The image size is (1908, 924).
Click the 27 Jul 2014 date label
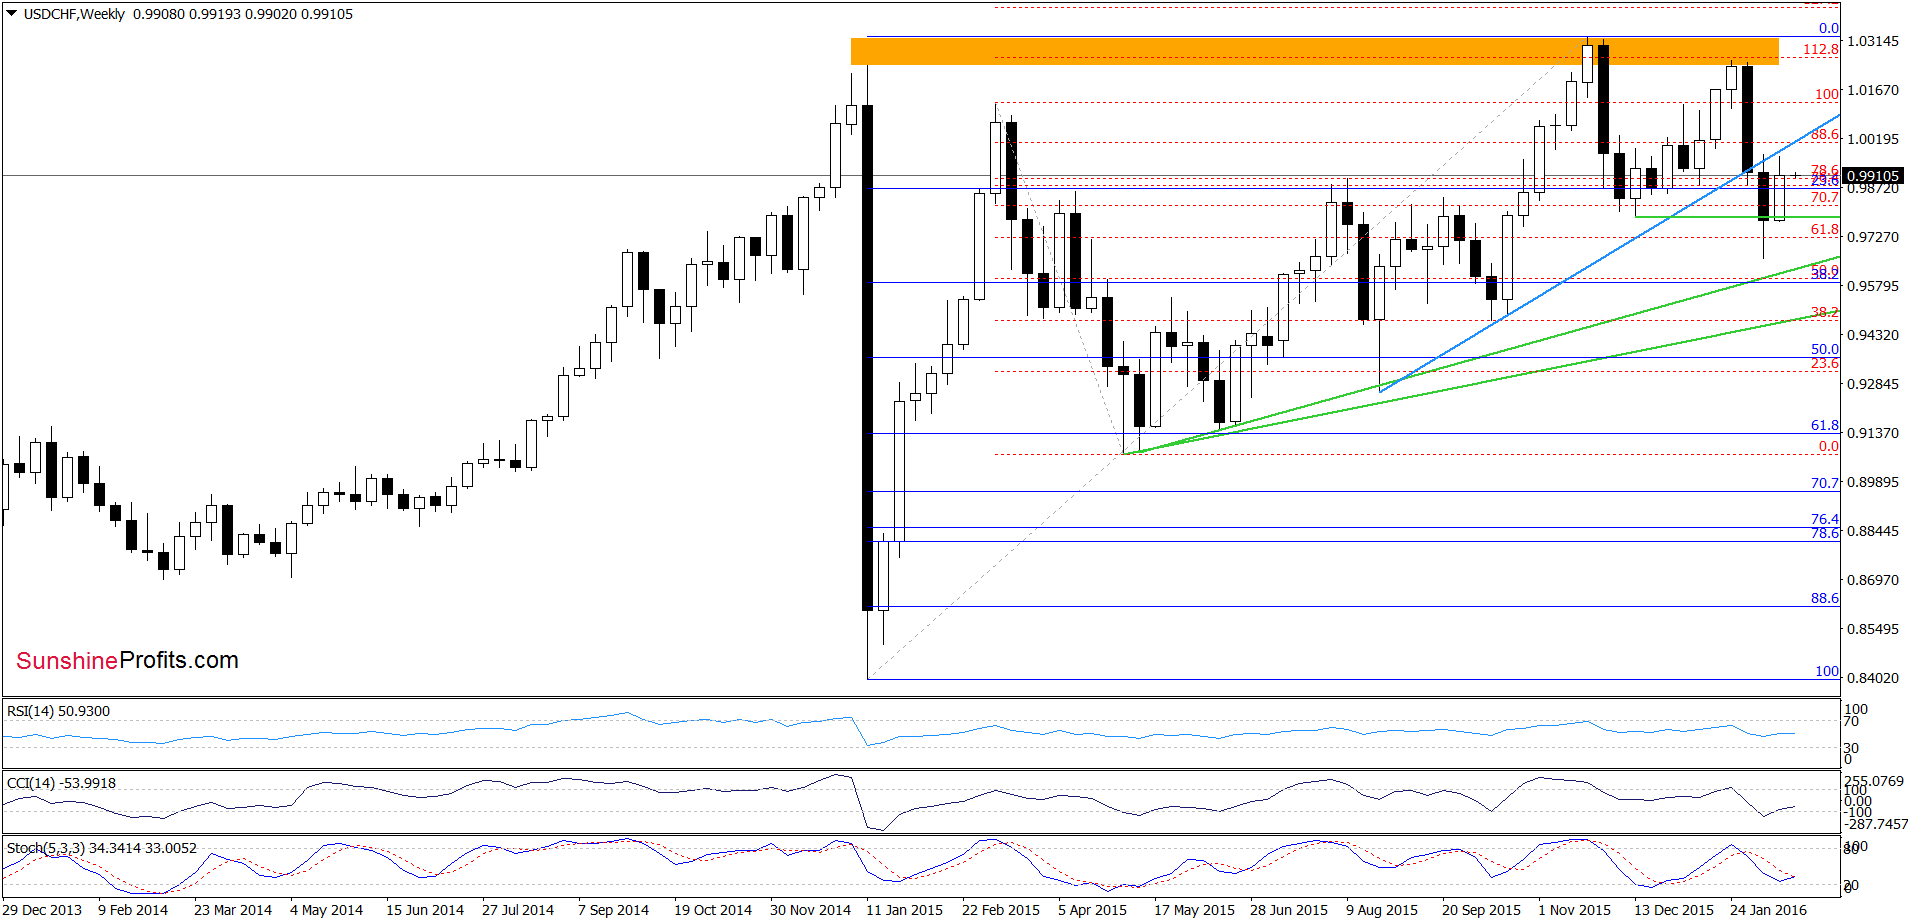[518, 909]
